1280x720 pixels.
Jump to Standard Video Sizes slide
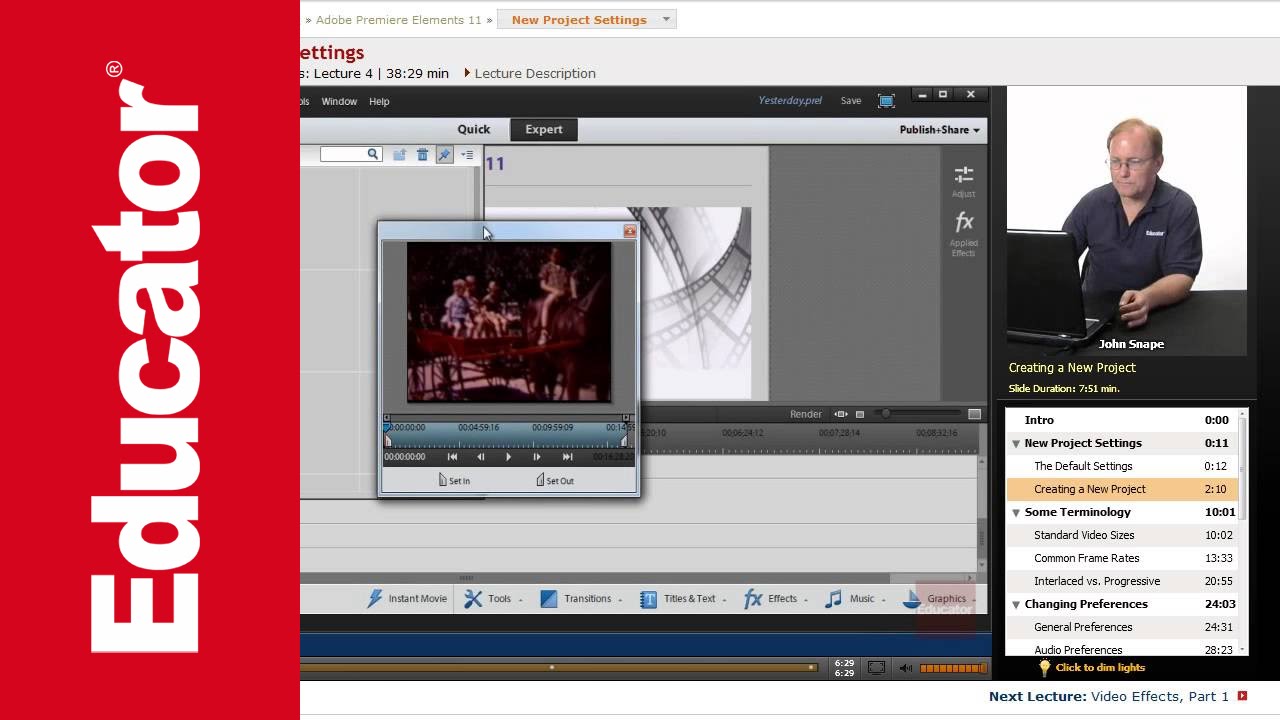[x=1121, y=535]
